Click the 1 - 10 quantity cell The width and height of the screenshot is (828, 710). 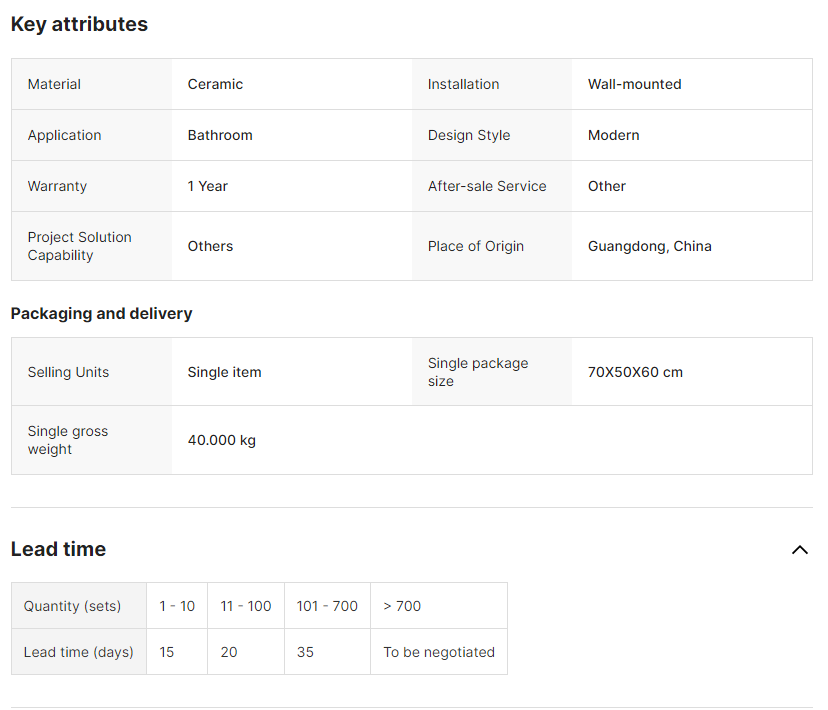[177, 606]
